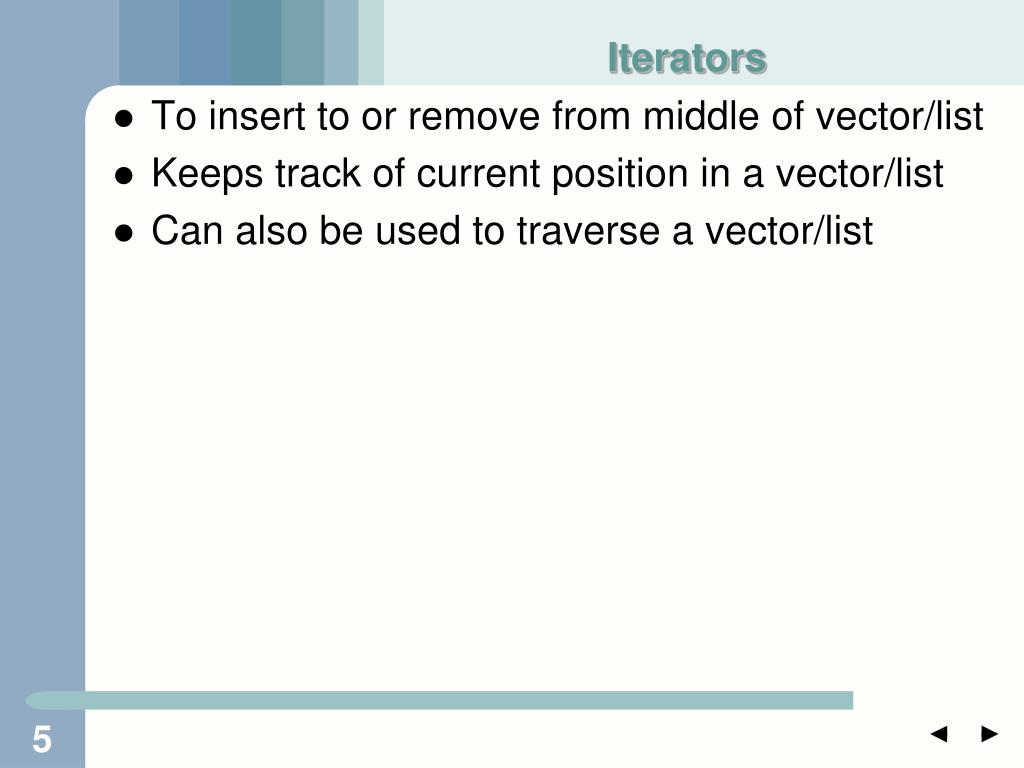Screen dimensions: 1024x768
Task: Select the Iterators slide title
Action: 686,58
